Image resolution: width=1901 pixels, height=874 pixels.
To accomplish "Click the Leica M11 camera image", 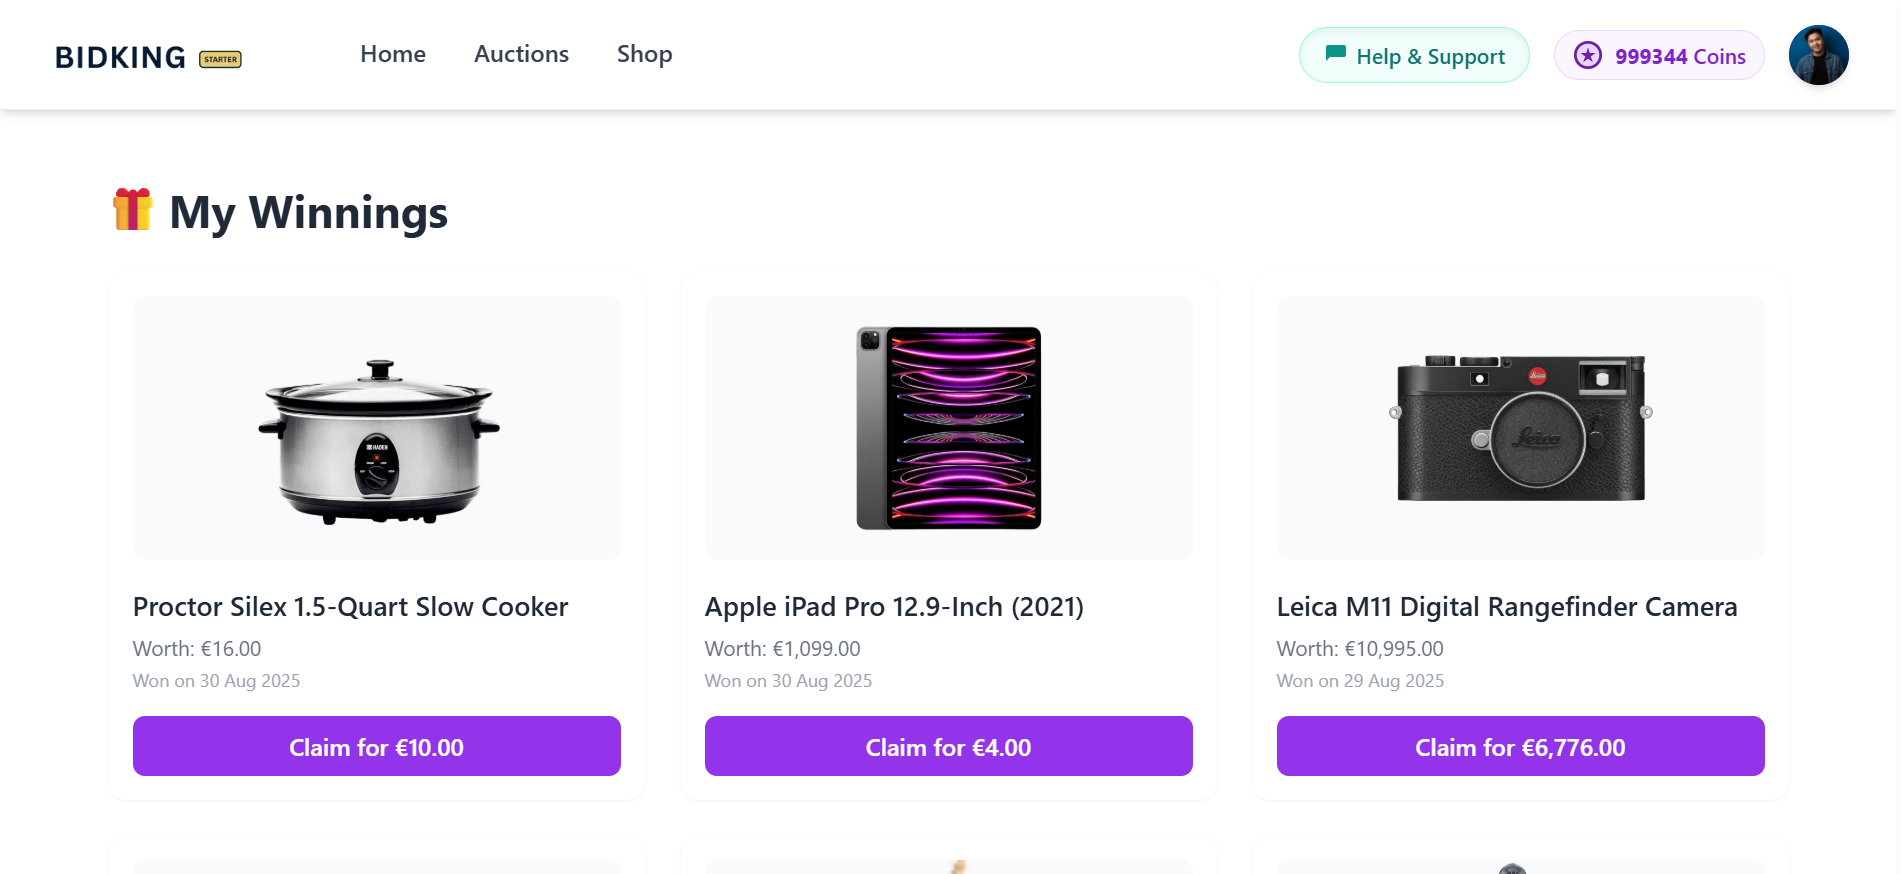I will [x=1520, y=428].
